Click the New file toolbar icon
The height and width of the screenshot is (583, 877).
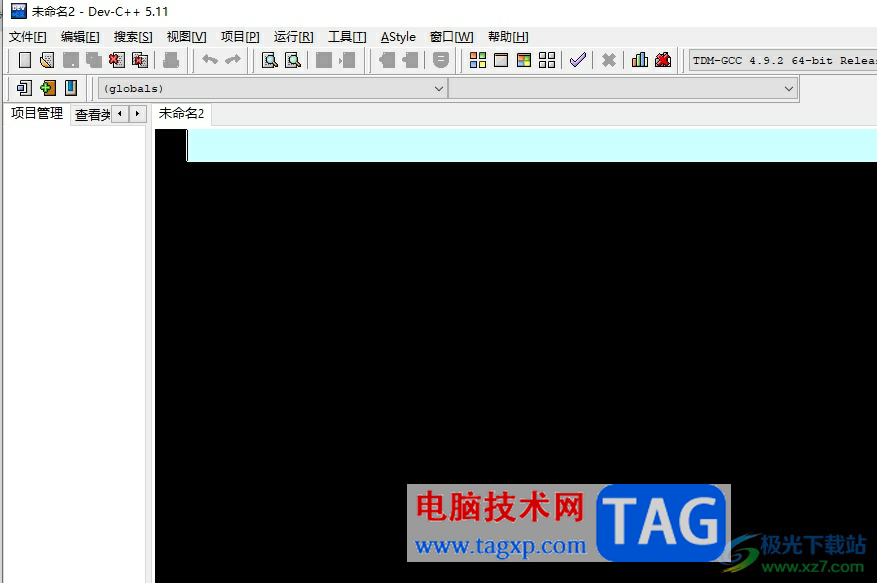[25, 60]
